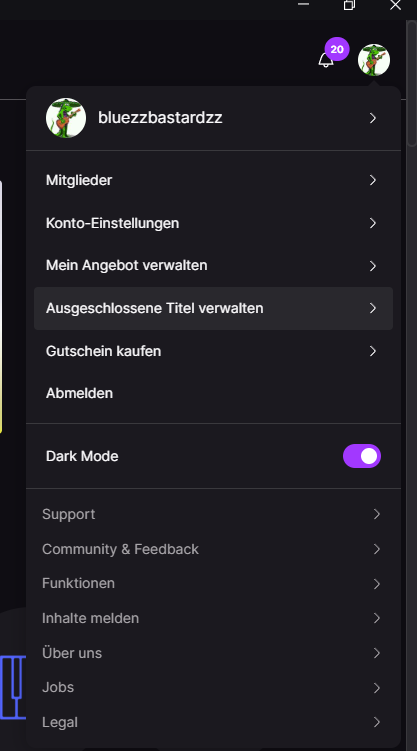Toggle the Dark Mode switch off
Image resolution: width=417 pixels, height=751 pixels.
point(362,456)
